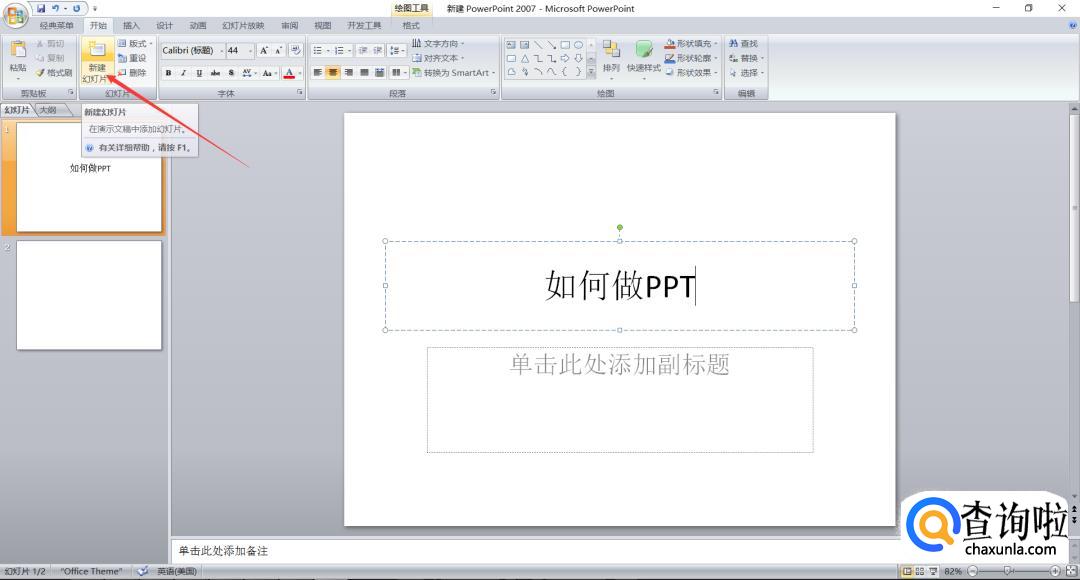This screenshot has height=580, width=1080.
Task: Open Shape Outline dropdown (形状轮廓)
Action: (691, 58)
